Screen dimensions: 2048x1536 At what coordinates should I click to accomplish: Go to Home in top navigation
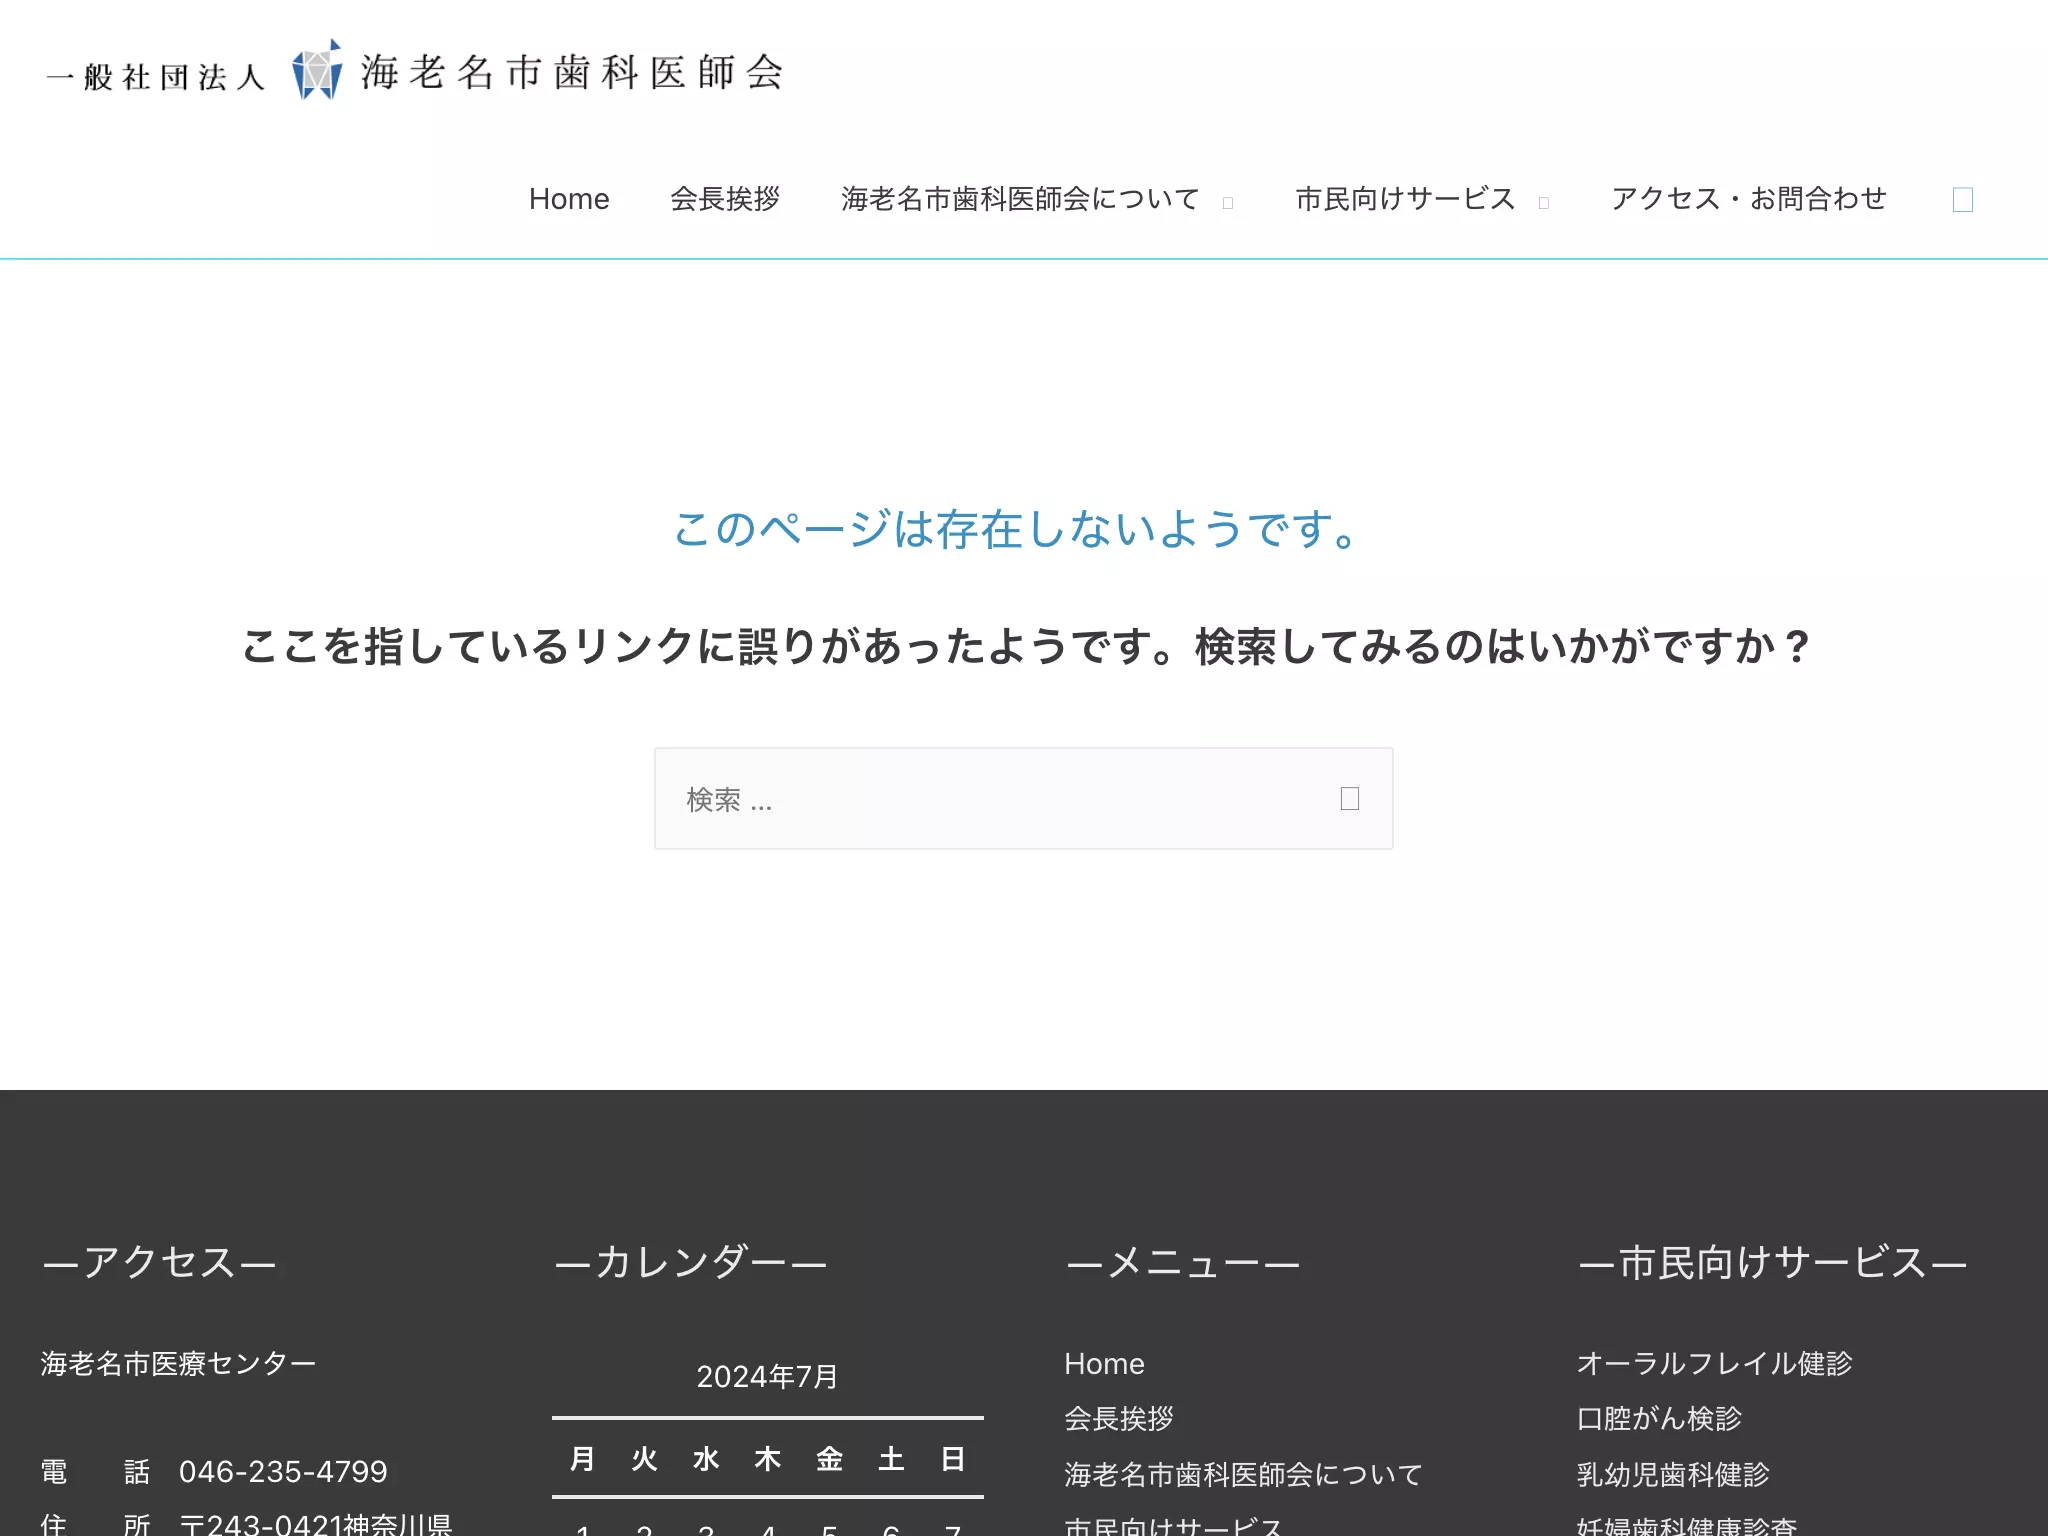click(569, 199)
